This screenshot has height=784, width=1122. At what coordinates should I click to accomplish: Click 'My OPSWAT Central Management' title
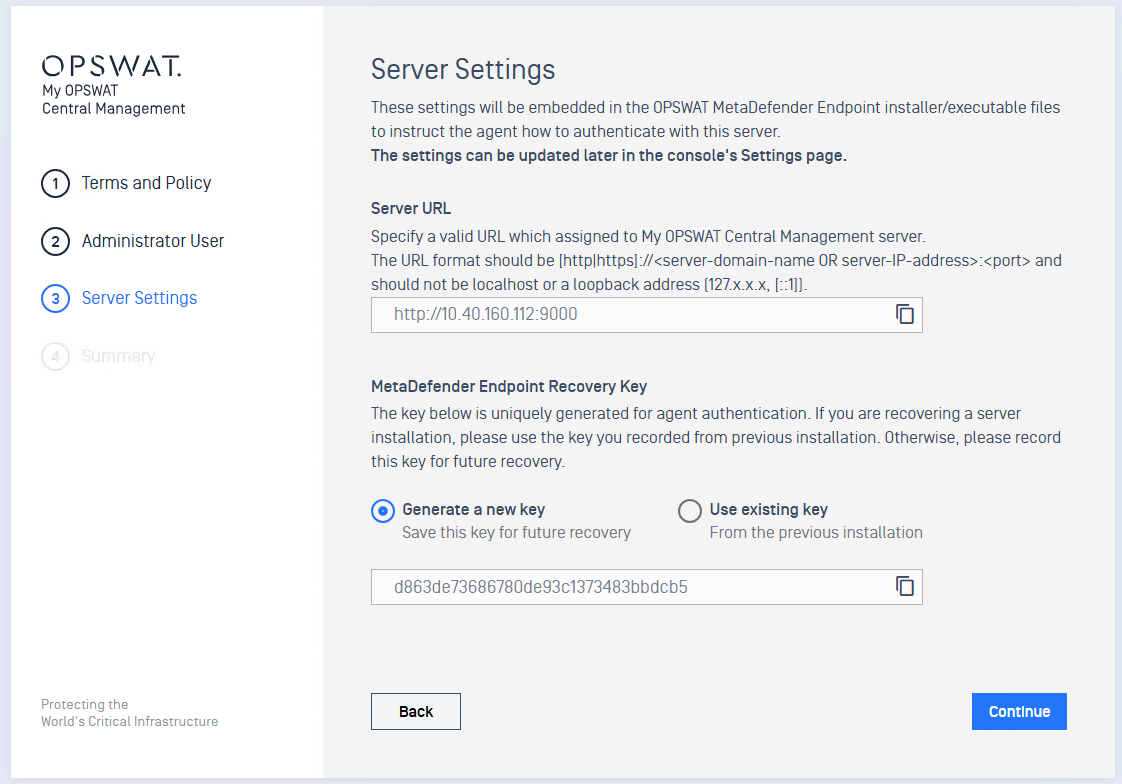[x=113, y=99]
